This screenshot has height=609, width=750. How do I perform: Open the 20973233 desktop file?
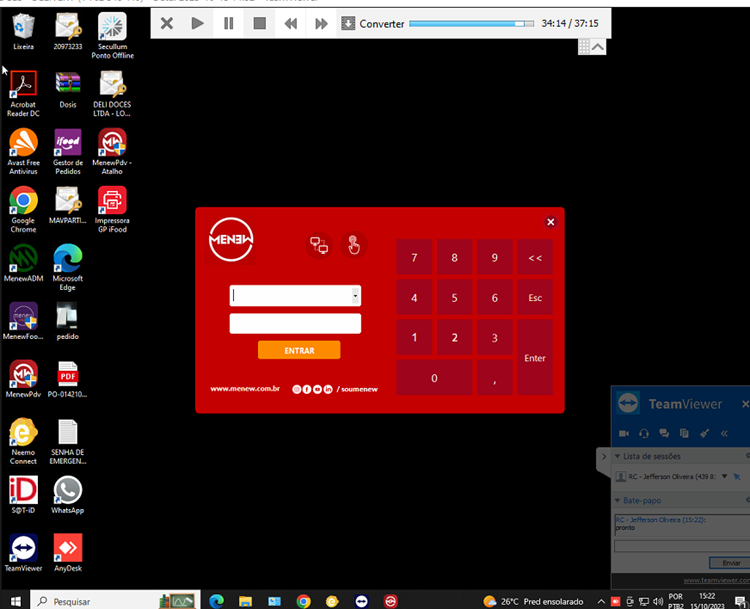tap(67, 32)
